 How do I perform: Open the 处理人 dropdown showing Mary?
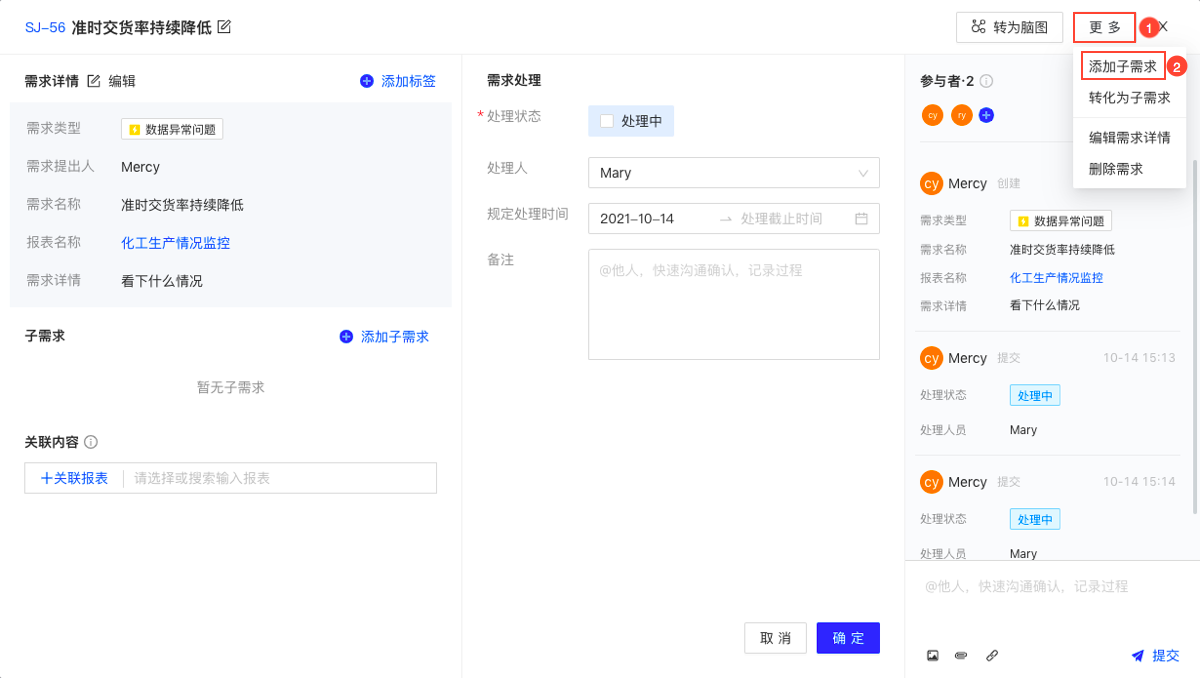point(733,173)
